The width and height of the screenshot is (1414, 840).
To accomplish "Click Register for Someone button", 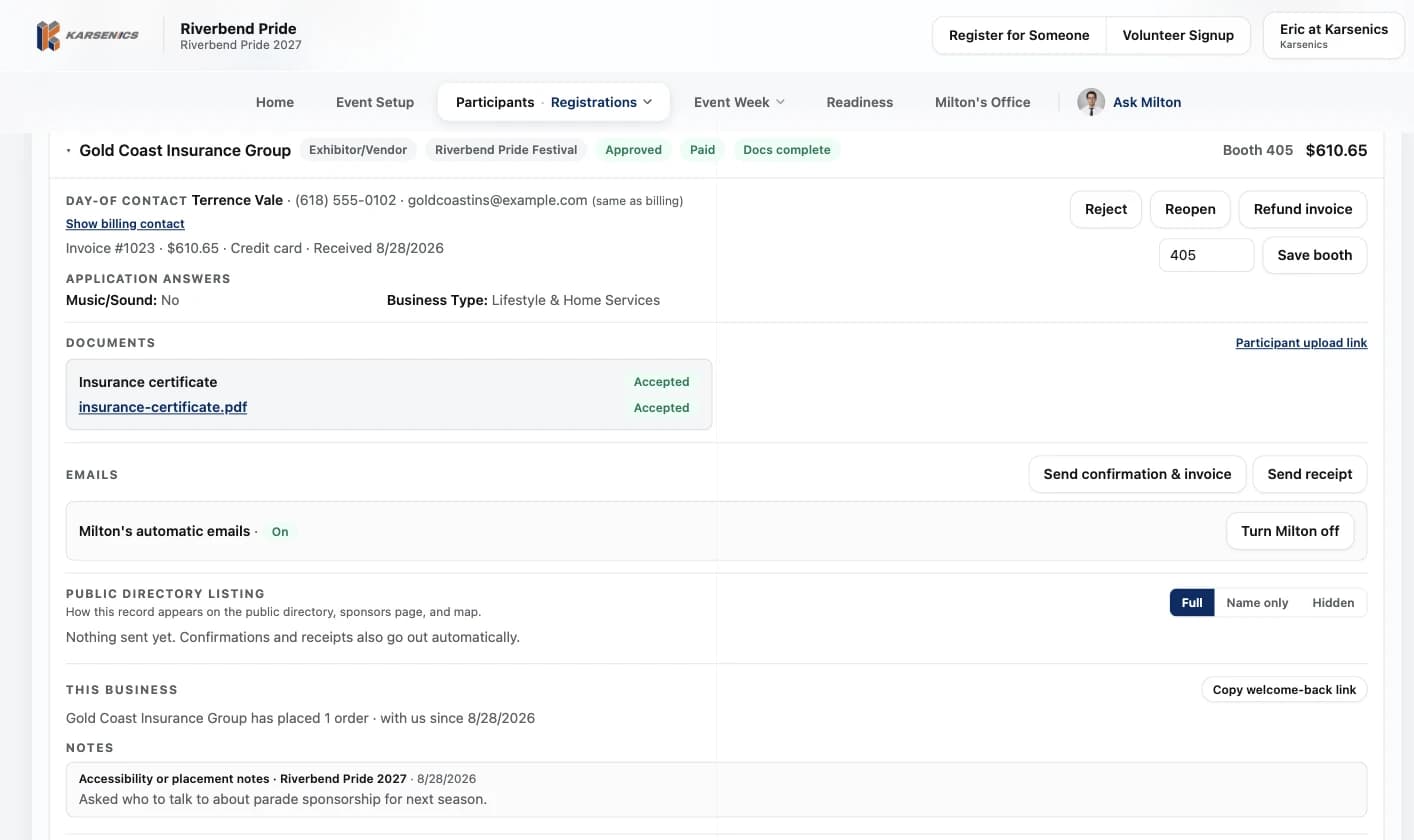I will [x=1019, y=35].
